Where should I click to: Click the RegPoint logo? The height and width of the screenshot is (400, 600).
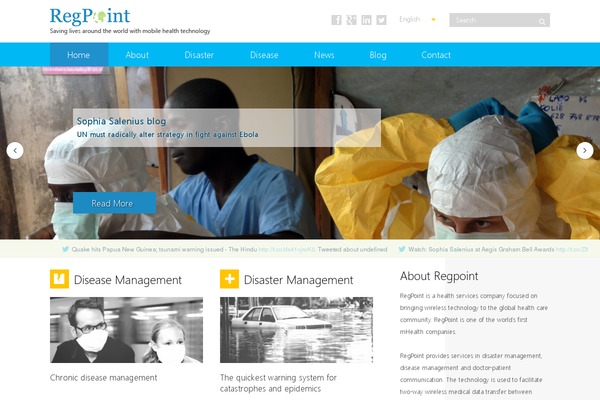(x=90, y=16)
